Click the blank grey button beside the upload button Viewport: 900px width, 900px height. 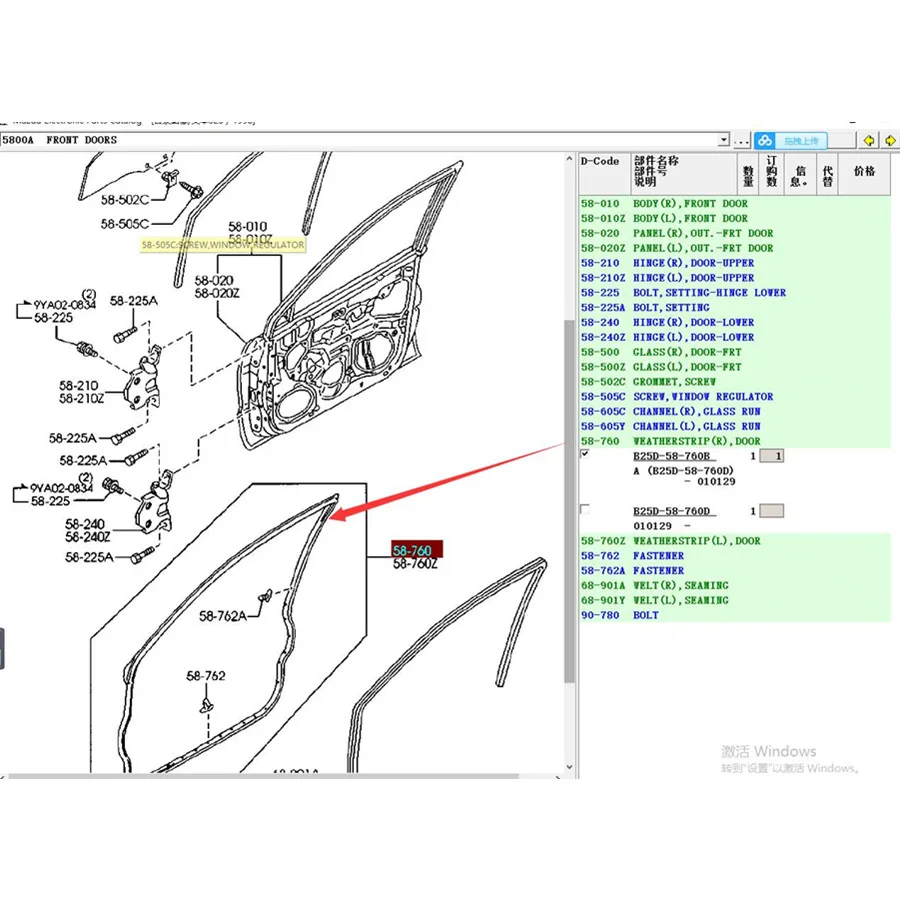(841, 140)
